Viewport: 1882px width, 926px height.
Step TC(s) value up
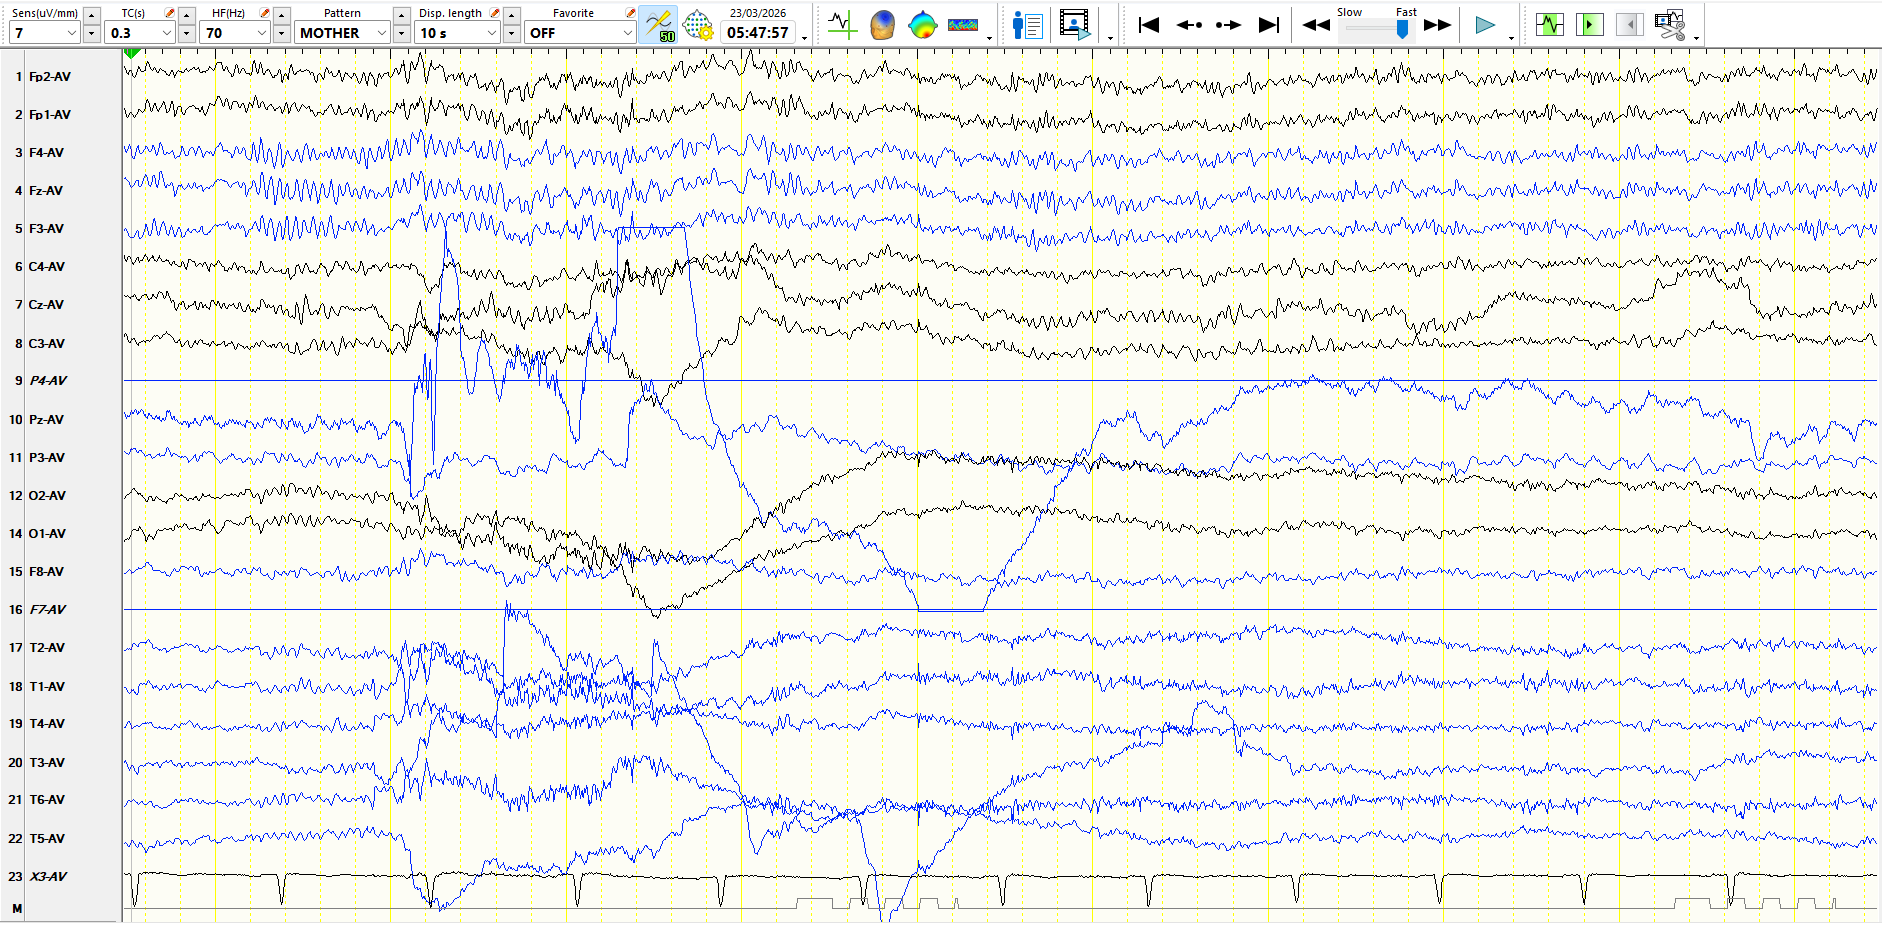pyautogui.click(x=187, y=15)
